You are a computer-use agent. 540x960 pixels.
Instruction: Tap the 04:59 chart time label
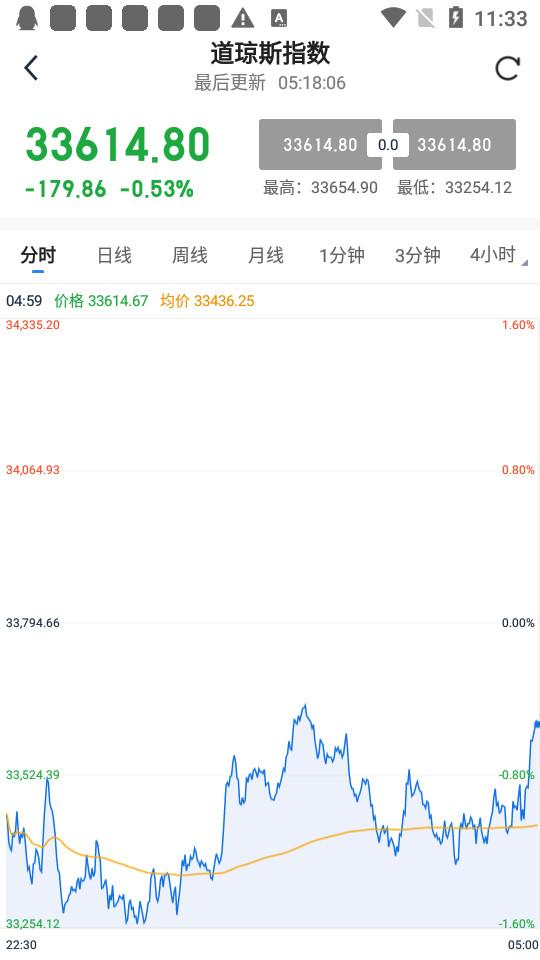(x=24, y=301)
